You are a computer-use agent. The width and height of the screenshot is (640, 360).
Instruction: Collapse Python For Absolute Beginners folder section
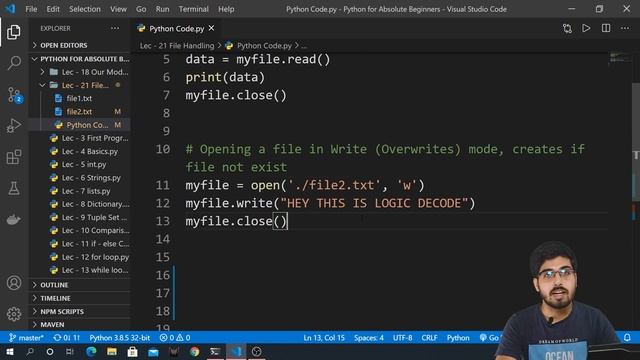(80, 59)
